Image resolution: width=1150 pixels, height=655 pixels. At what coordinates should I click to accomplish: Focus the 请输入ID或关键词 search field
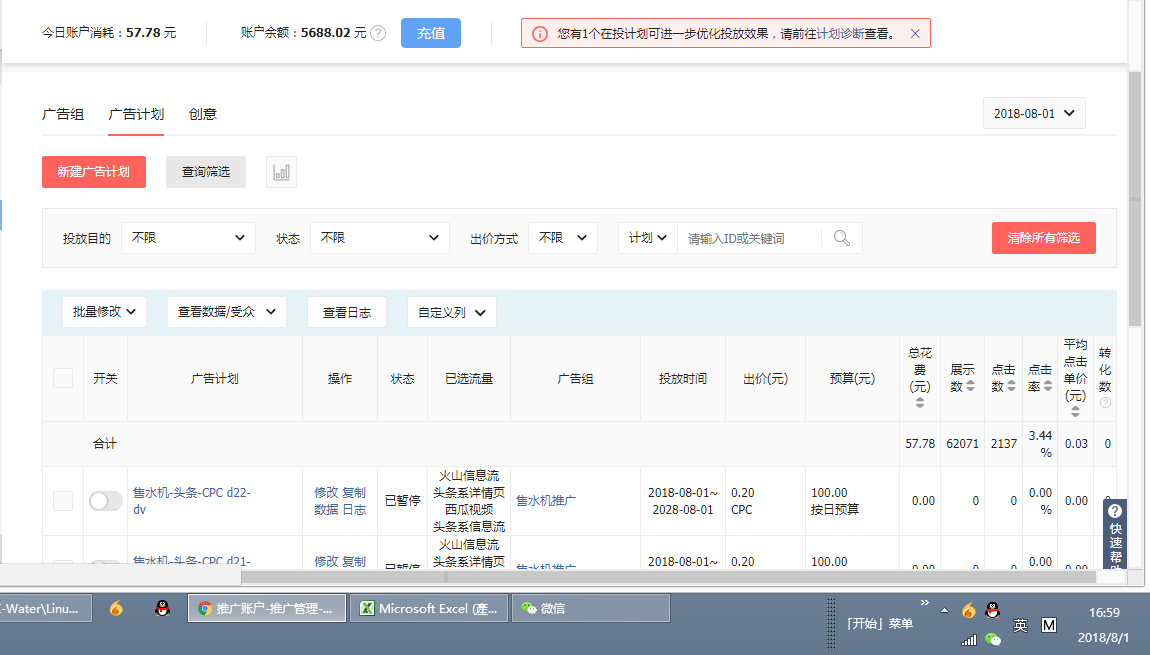click(x=750, y=238)
